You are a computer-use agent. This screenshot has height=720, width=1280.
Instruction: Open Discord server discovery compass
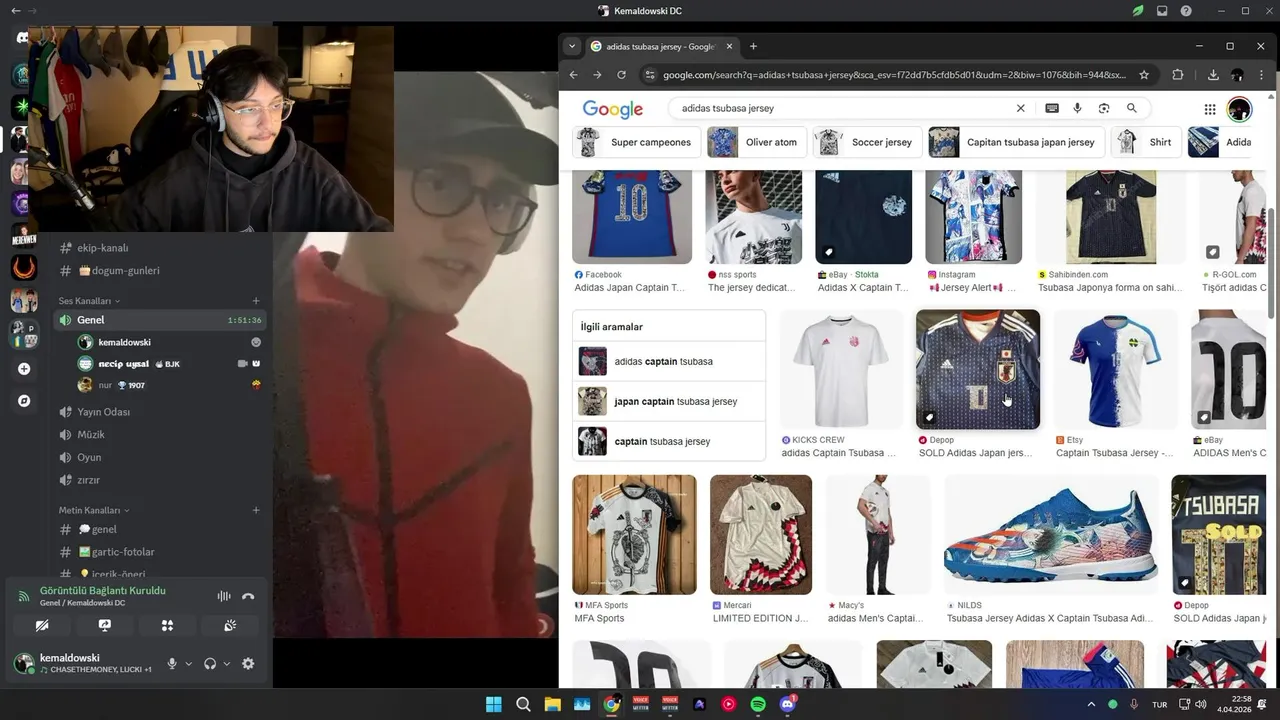24,401
